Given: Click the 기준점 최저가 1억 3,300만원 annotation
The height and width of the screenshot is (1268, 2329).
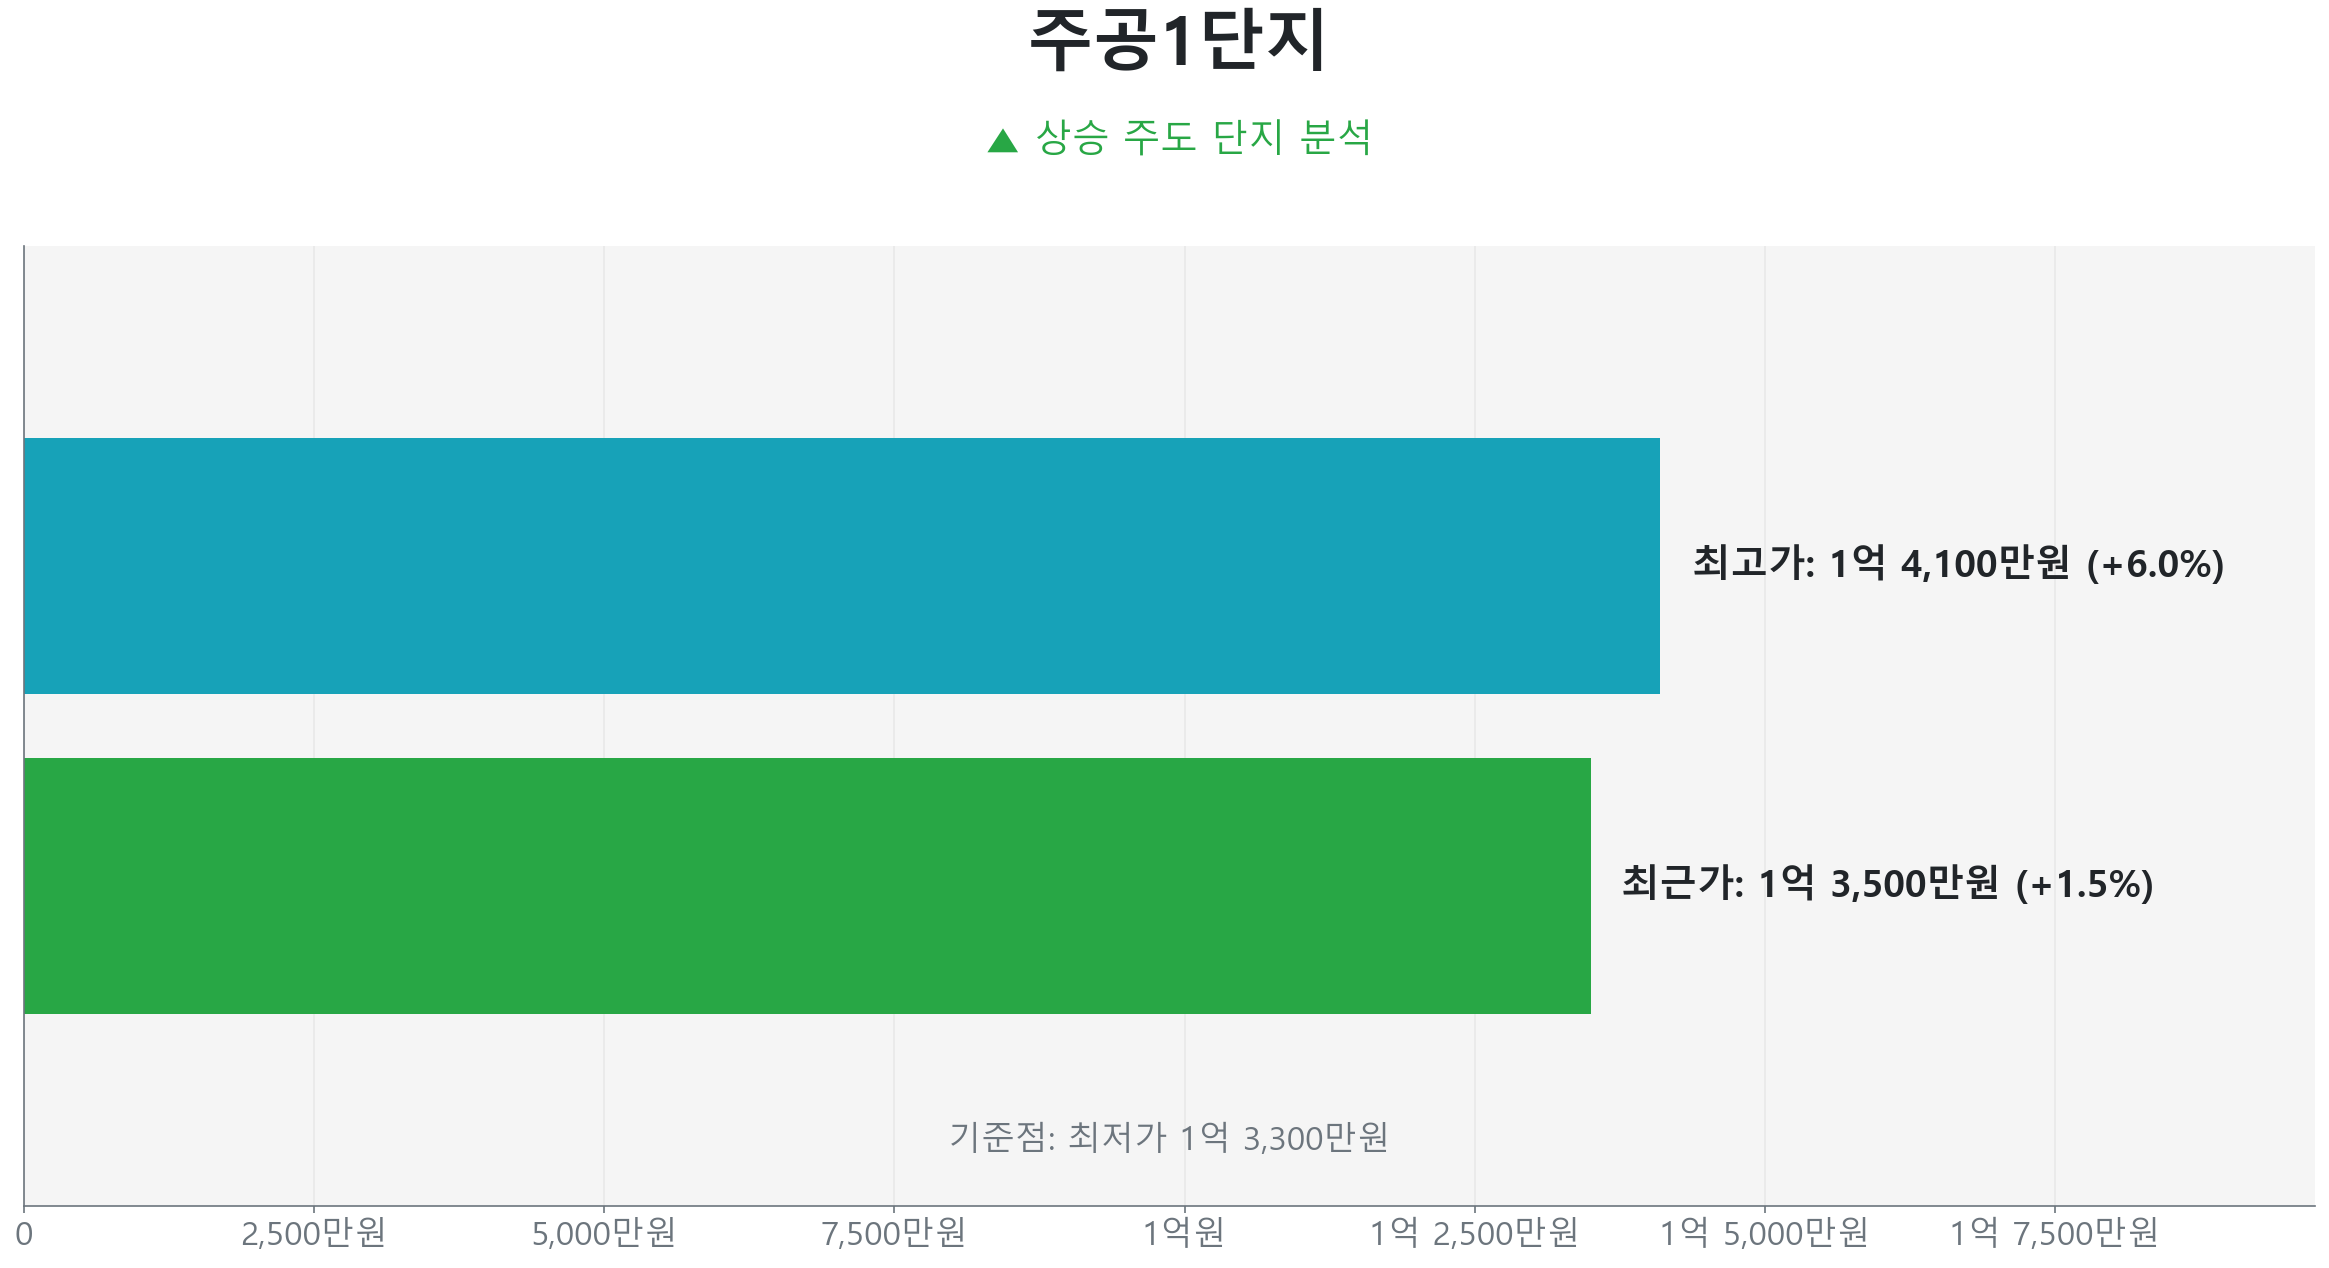Looking at the screenshot, I should tap(1168, 1138).
